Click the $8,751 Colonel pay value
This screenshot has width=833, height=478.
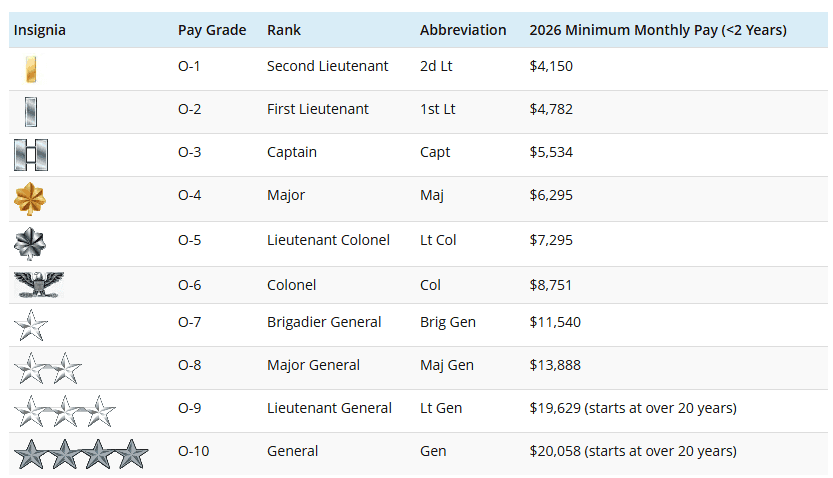click(551, 285)
